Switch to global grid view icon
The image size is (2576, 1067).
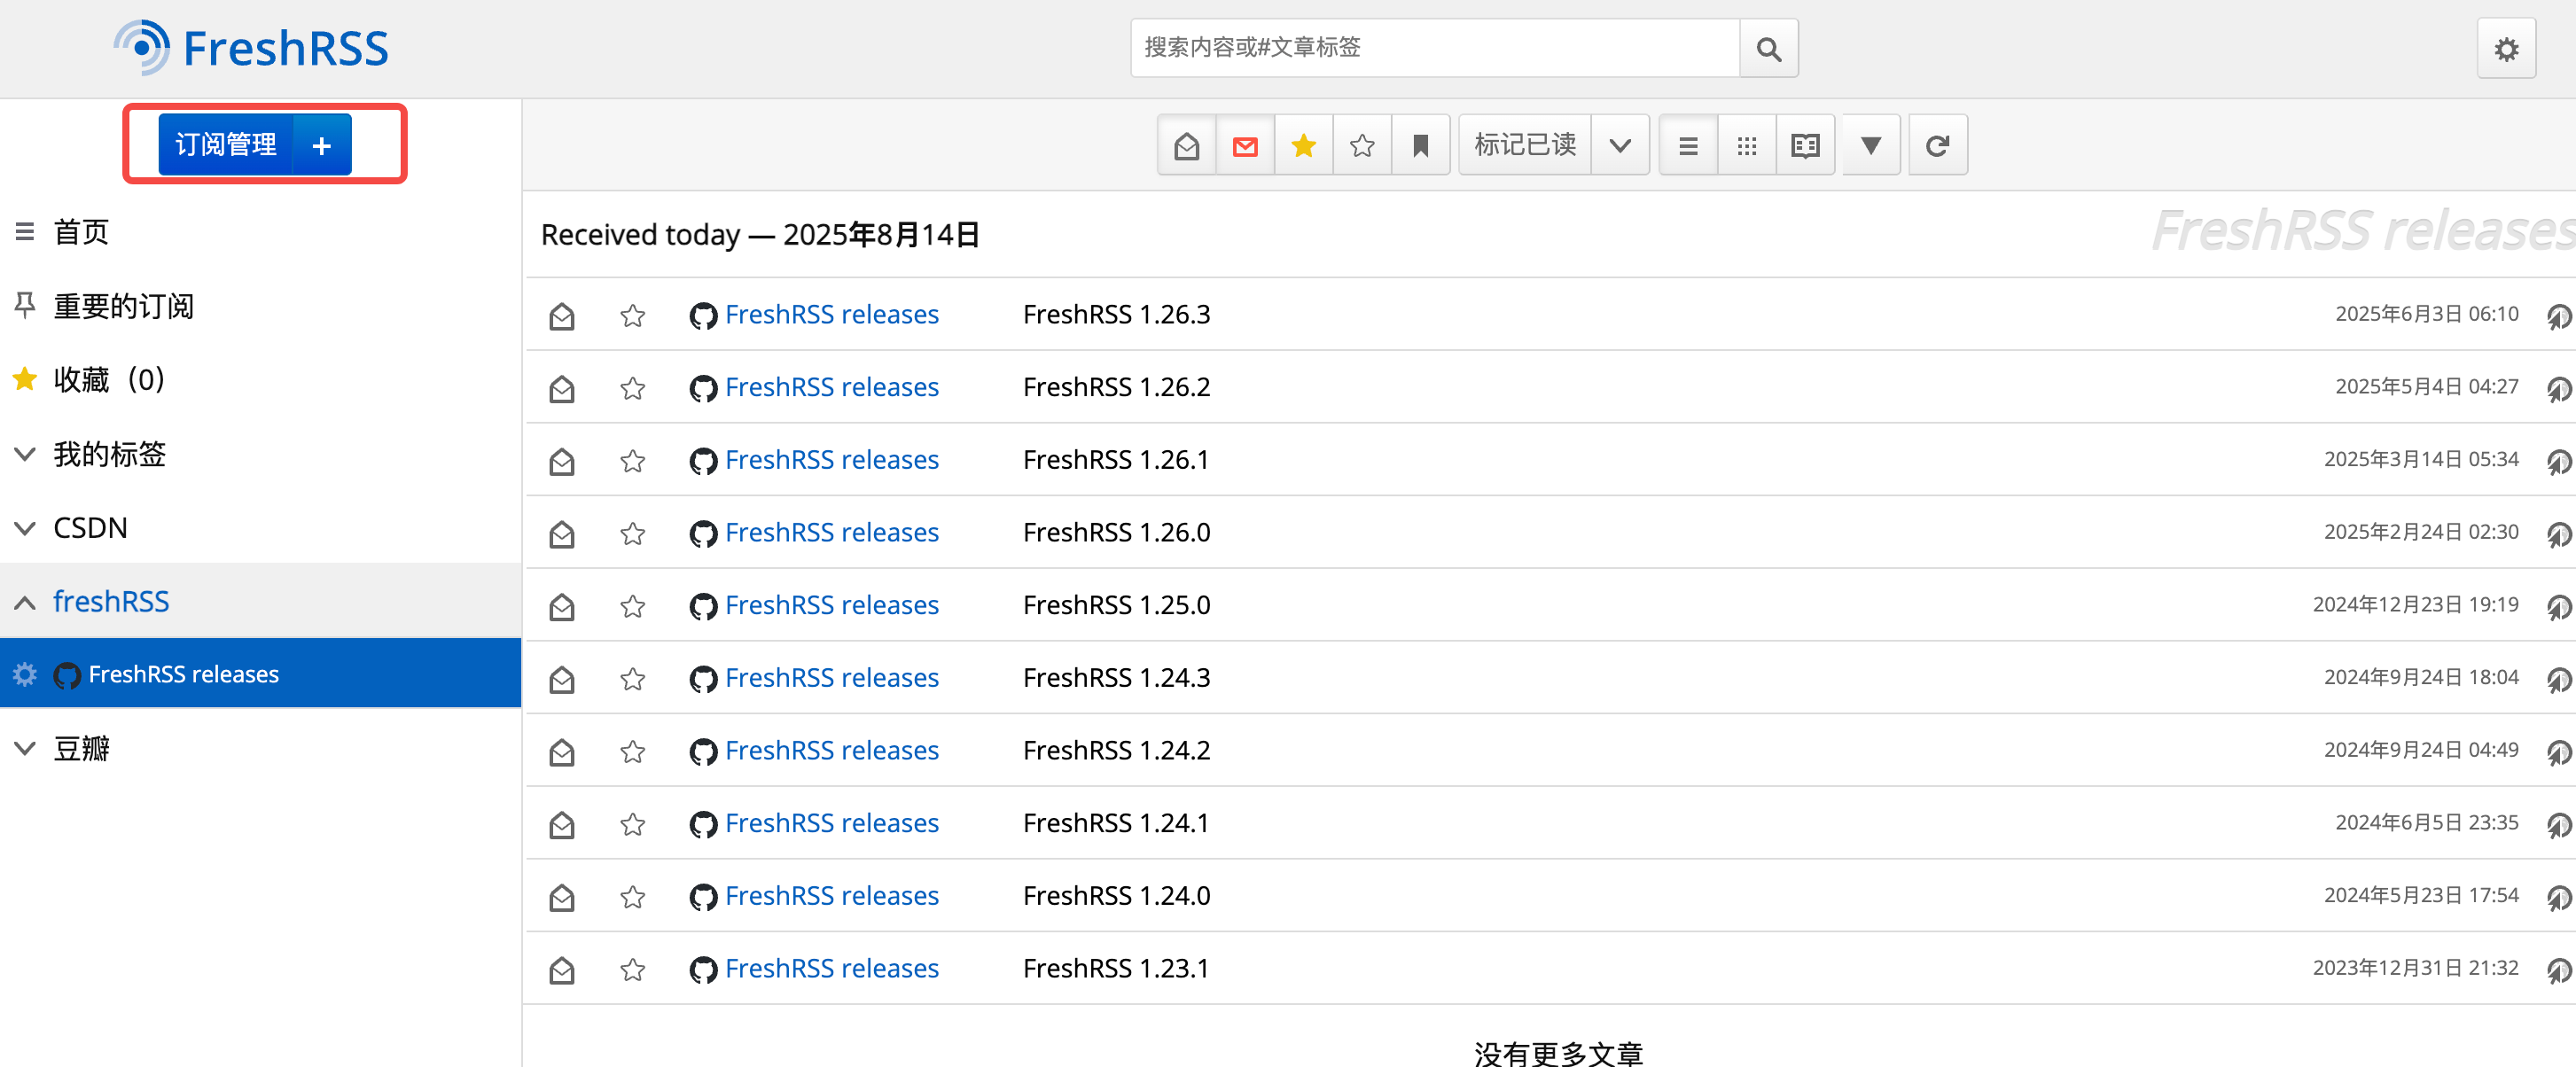pyautogui.click(x=1746, y=146)
